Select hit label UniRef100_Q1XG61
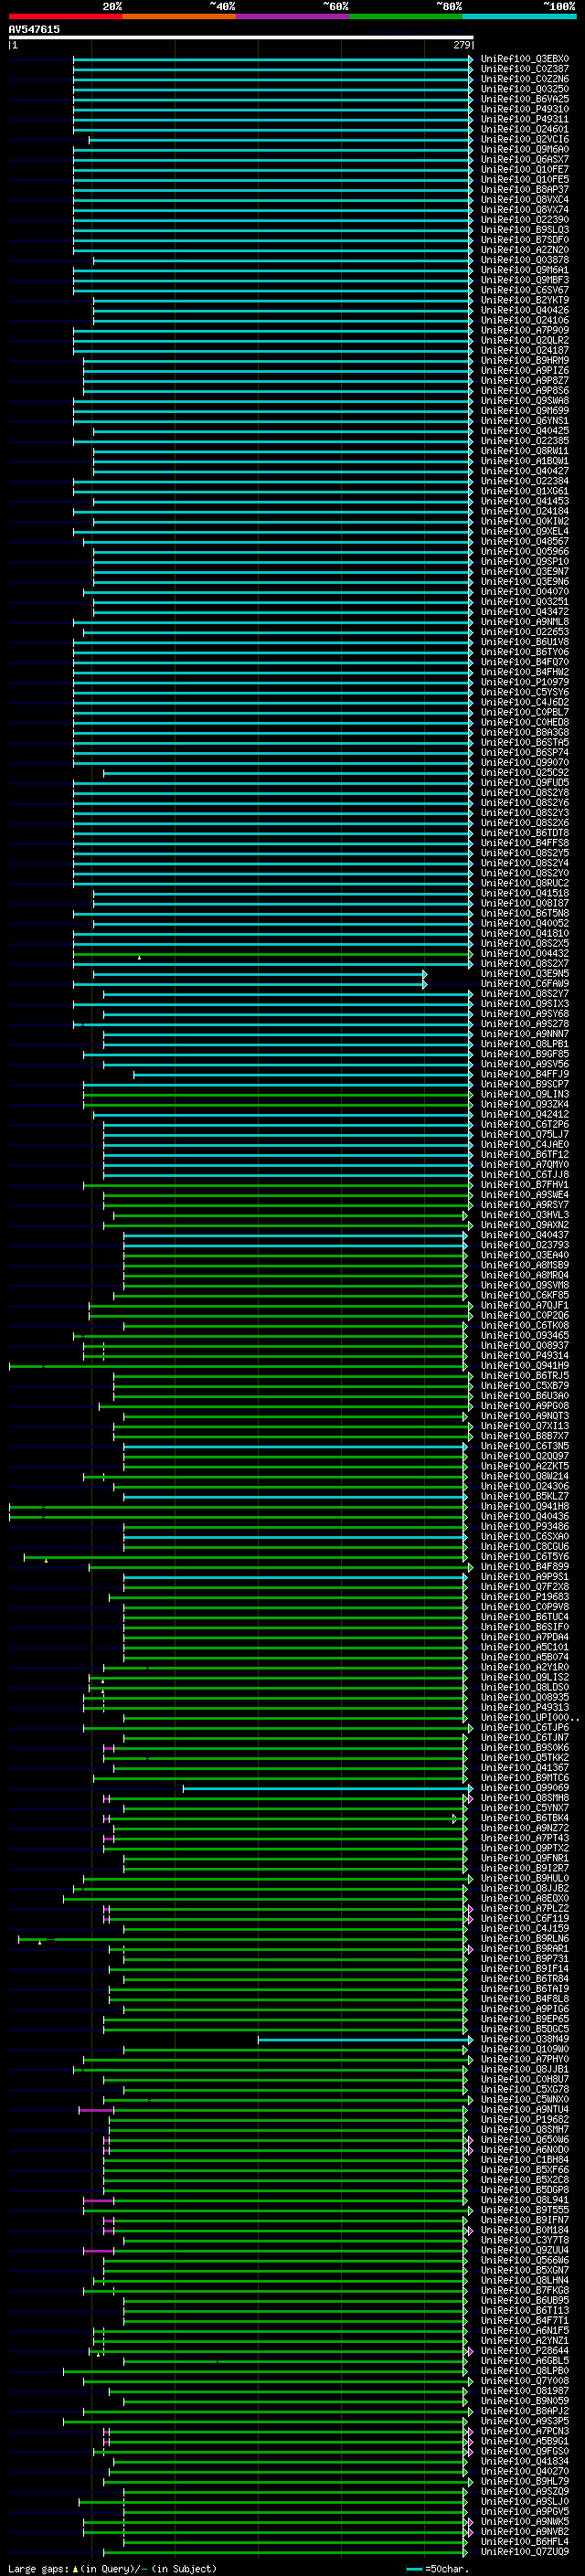 coord(524,491)
